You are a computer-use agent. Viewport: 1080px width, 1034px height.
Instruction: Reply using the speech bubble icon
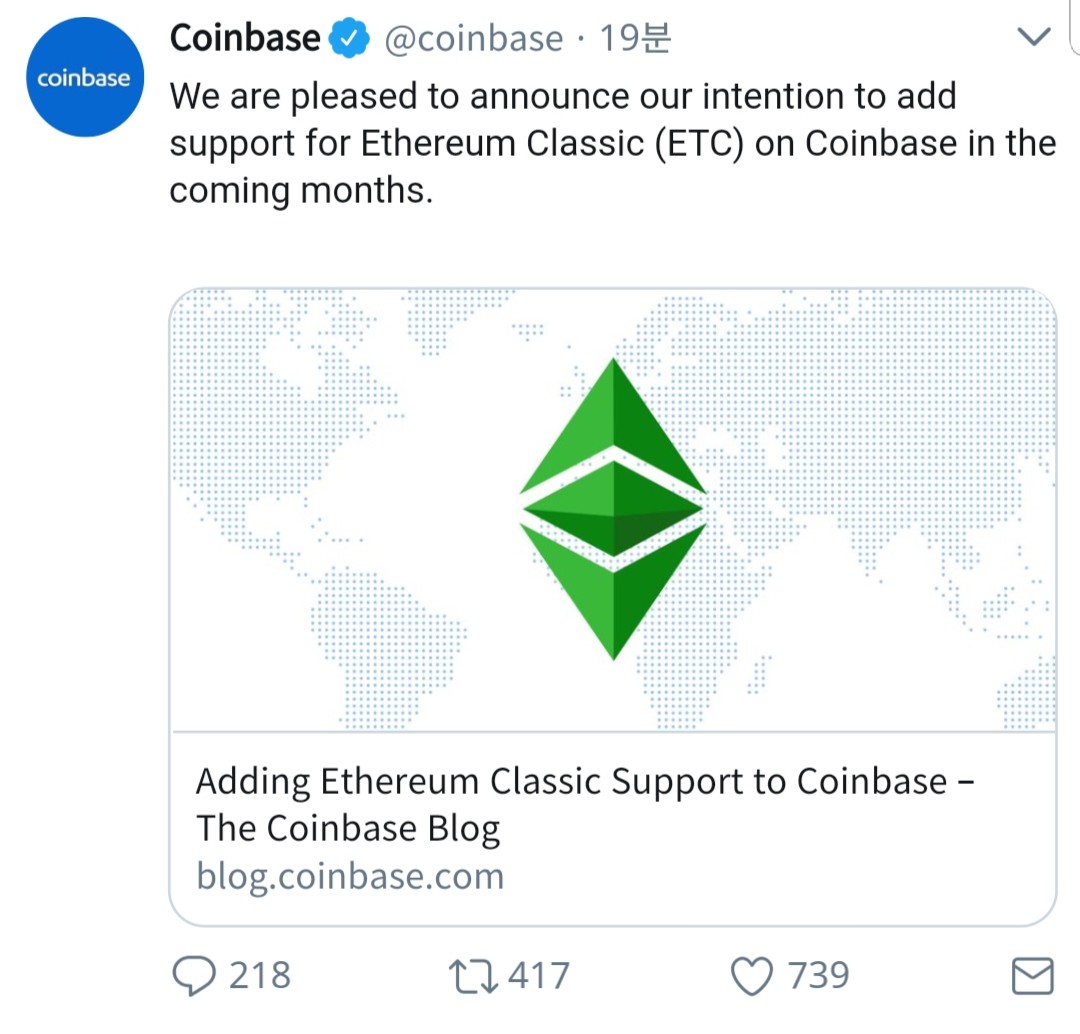[x=194, y=976]
